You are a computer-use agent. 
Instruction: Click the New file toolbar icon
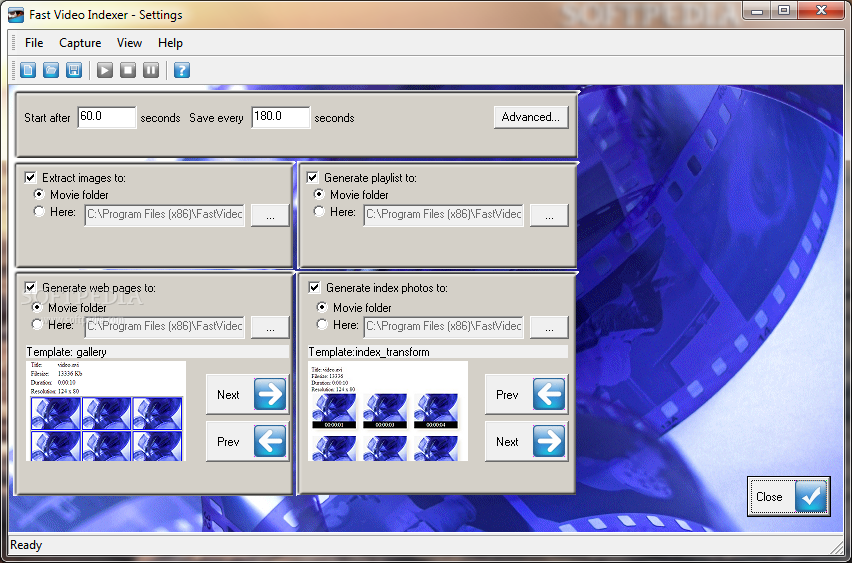click(x=28, y=70)
